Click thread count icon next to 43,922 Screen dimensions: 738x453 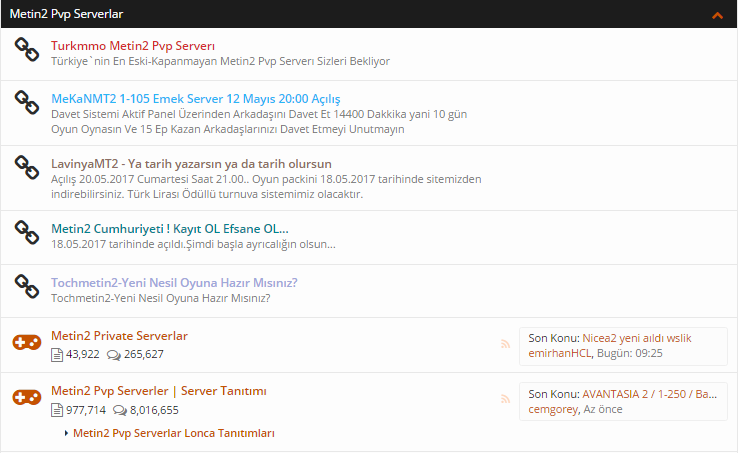point(56,355)
